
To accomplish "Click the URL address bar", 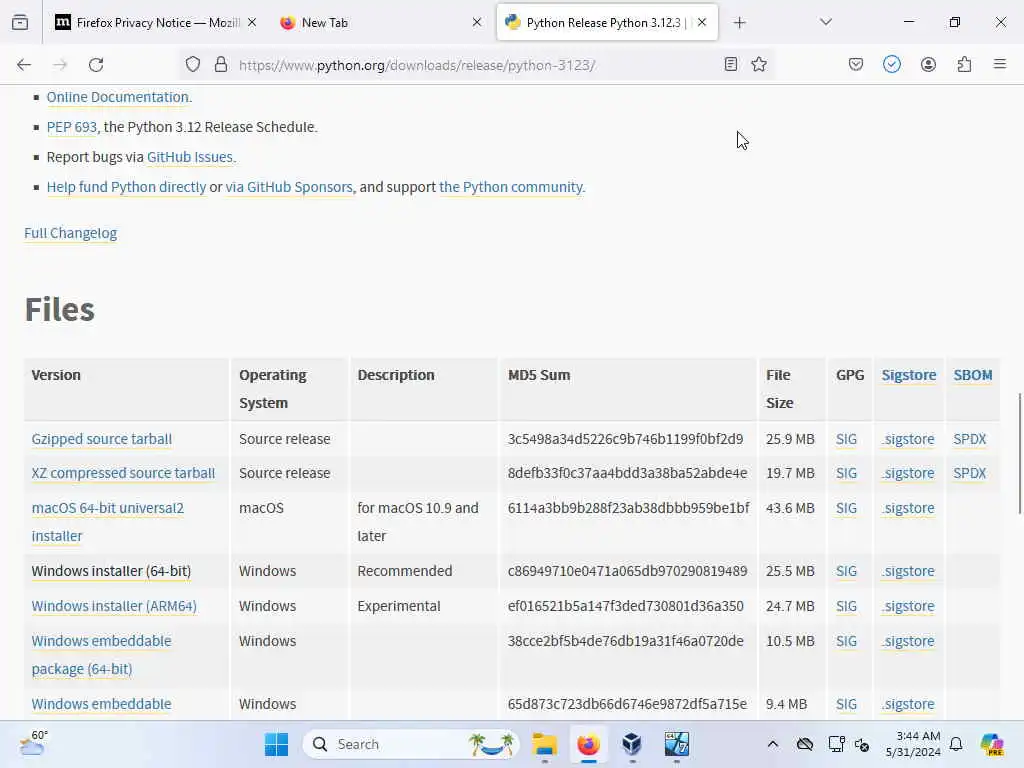I will coord(477,65).
